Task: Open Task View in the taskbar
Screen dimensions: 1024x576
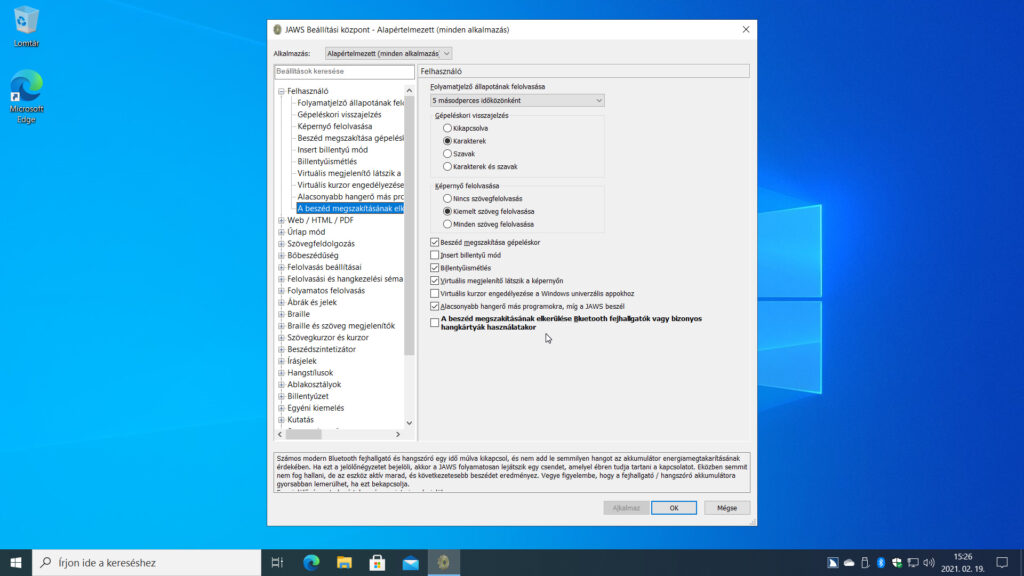Action: point(277,562)
